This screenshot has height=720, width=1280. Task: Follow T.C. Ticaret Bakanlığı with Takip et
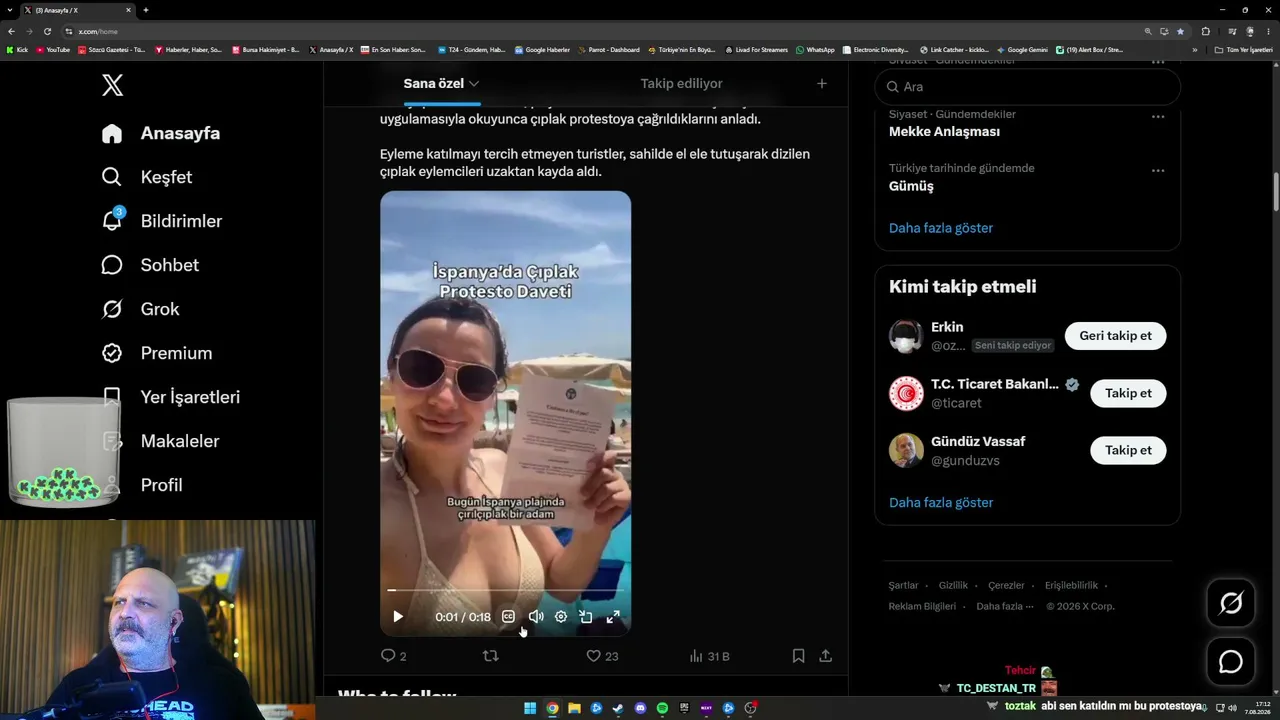pos(1128,393)
